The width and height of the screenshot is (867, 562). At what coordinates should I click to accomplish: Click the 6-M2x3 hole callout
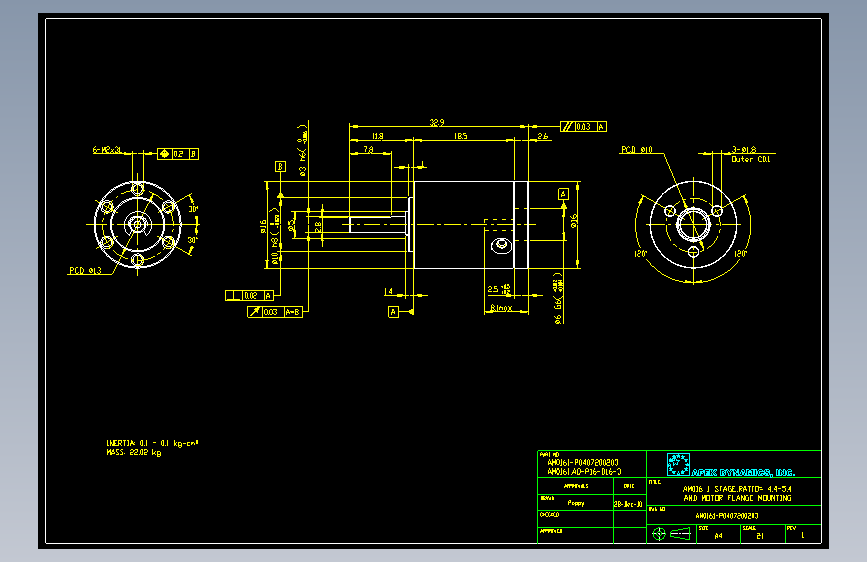pos(106,150)
